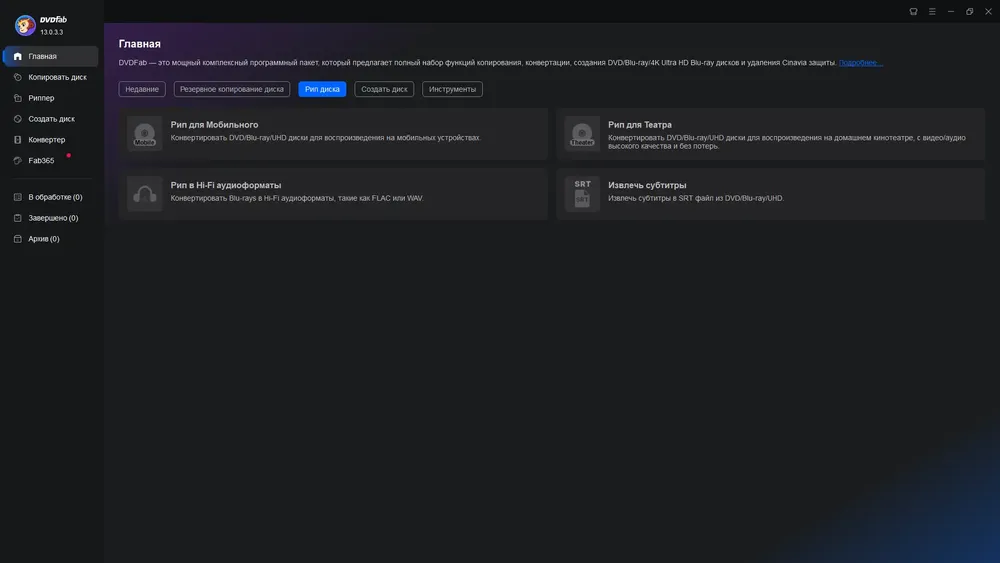This screenshot has width=1000, height=563.
Task: Follow the Подробнее link
Action: point(860,62)
